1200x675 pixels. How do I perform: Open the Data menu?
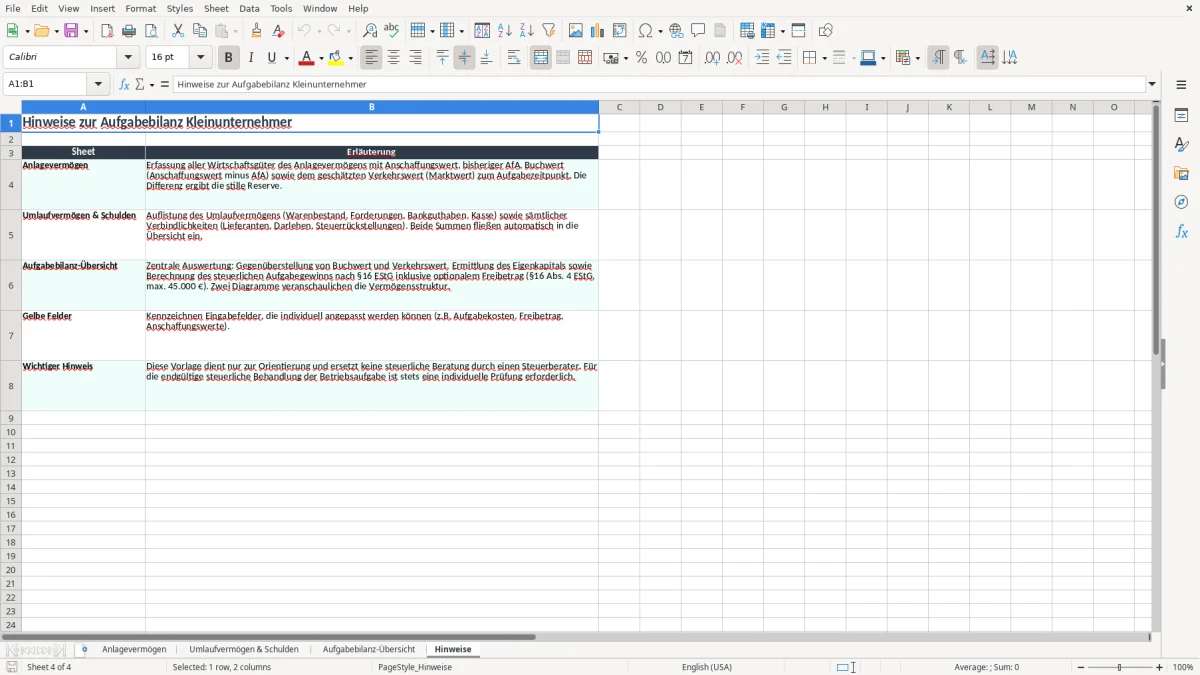(249, 8)
